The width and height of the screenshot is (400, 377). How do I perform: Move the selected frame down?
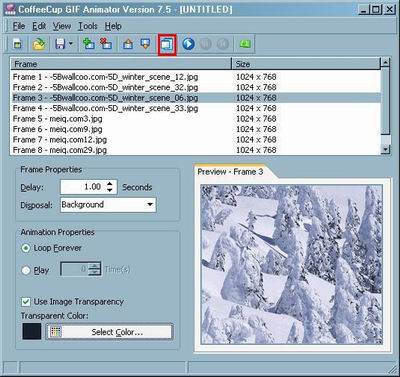pos(145,44)
